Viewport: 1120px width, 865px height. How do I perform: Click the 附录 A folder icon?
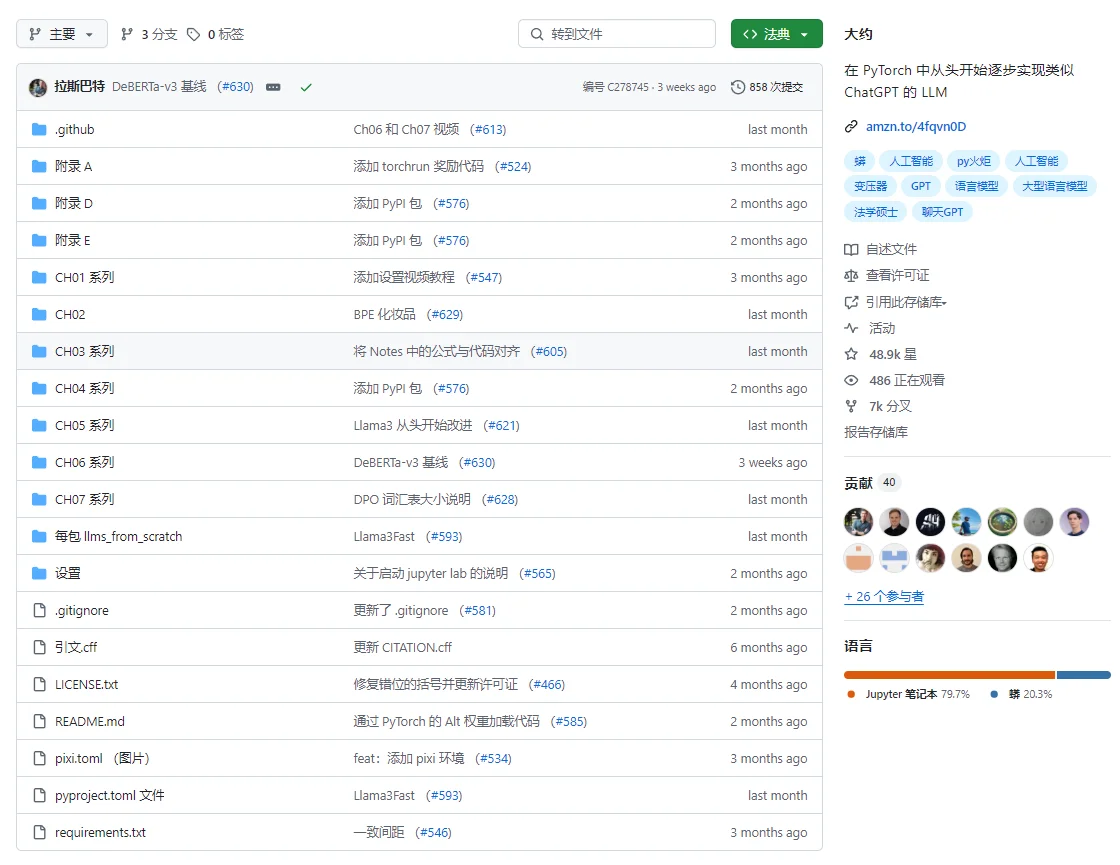coord(39,166)
